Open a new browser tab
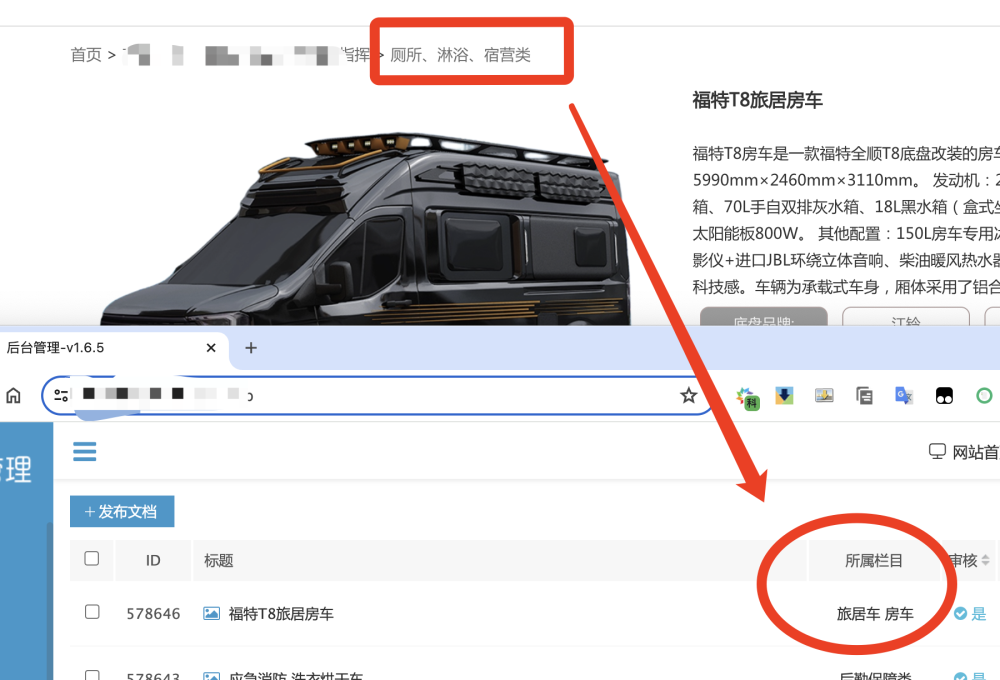Screen dimensions: 1000x680 [251, 348]
